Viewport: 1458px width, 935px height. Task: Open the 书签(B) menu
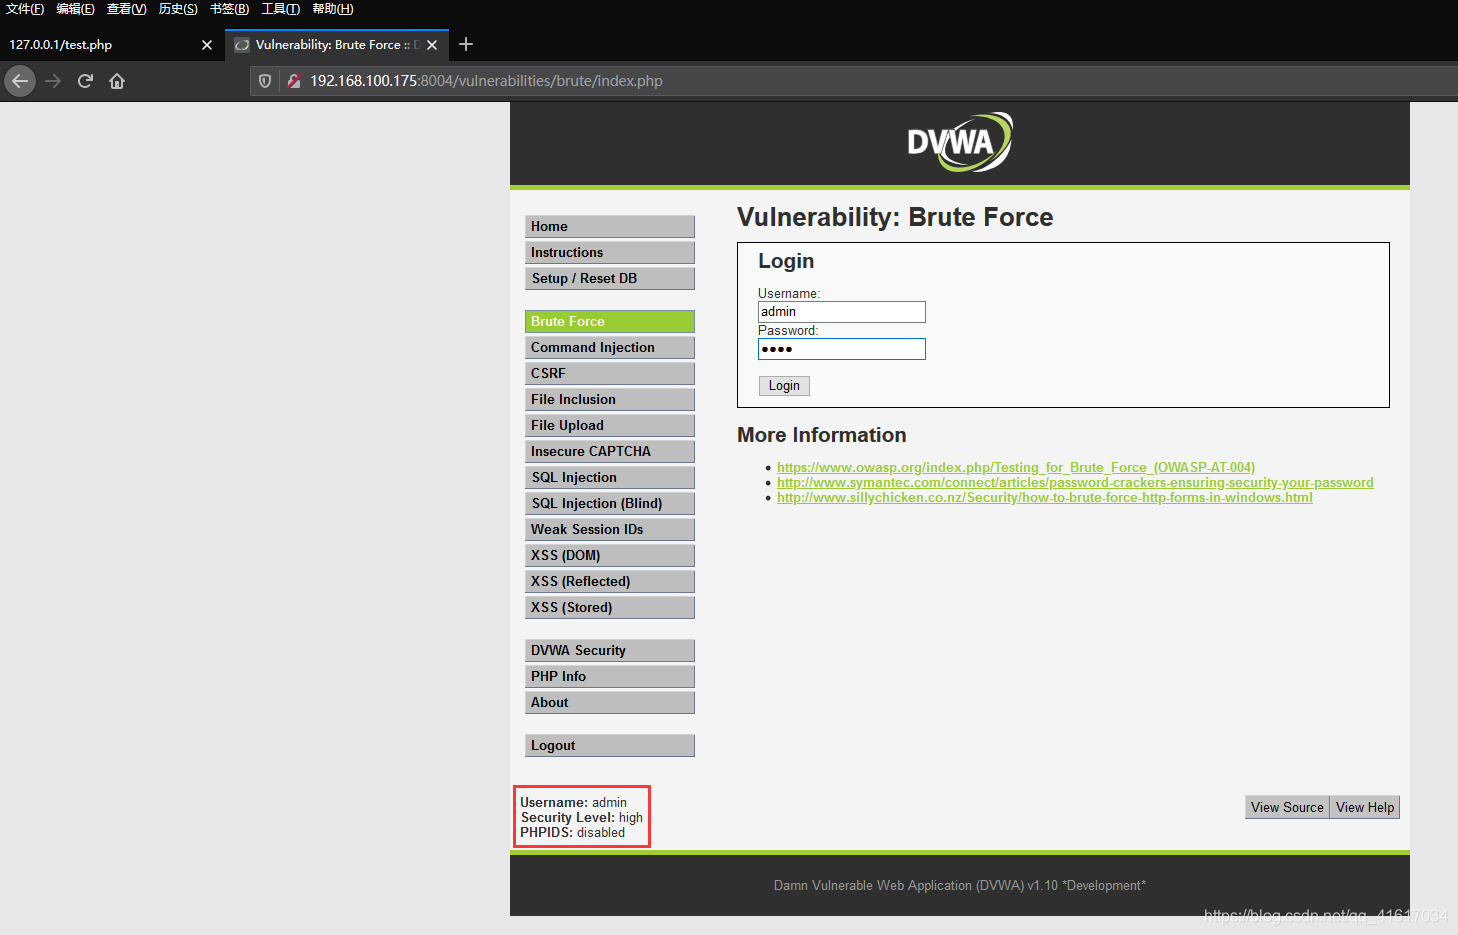point(230,9)
